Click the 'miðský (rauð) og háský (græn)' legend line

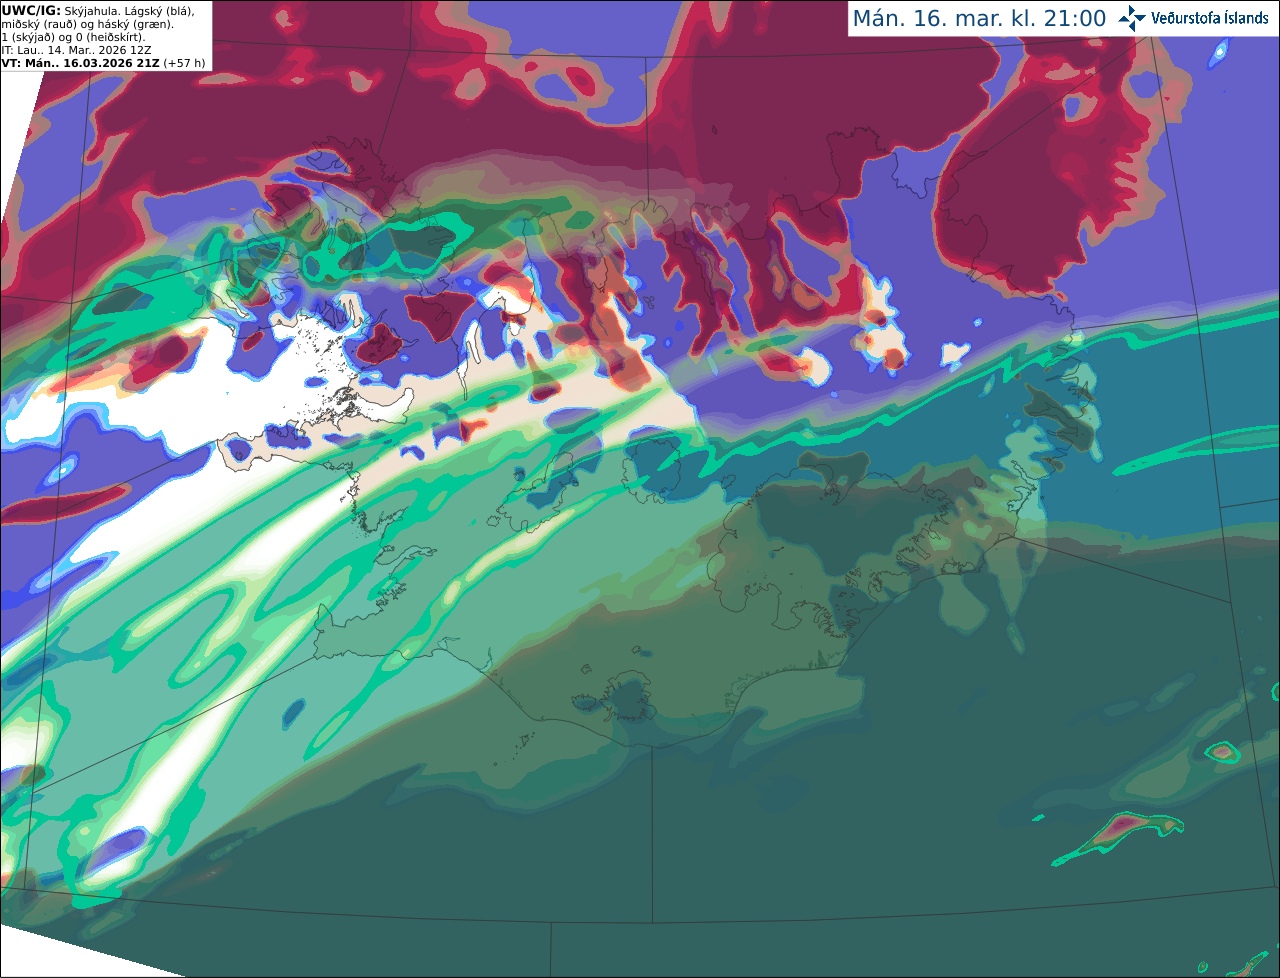pos(87,24)
